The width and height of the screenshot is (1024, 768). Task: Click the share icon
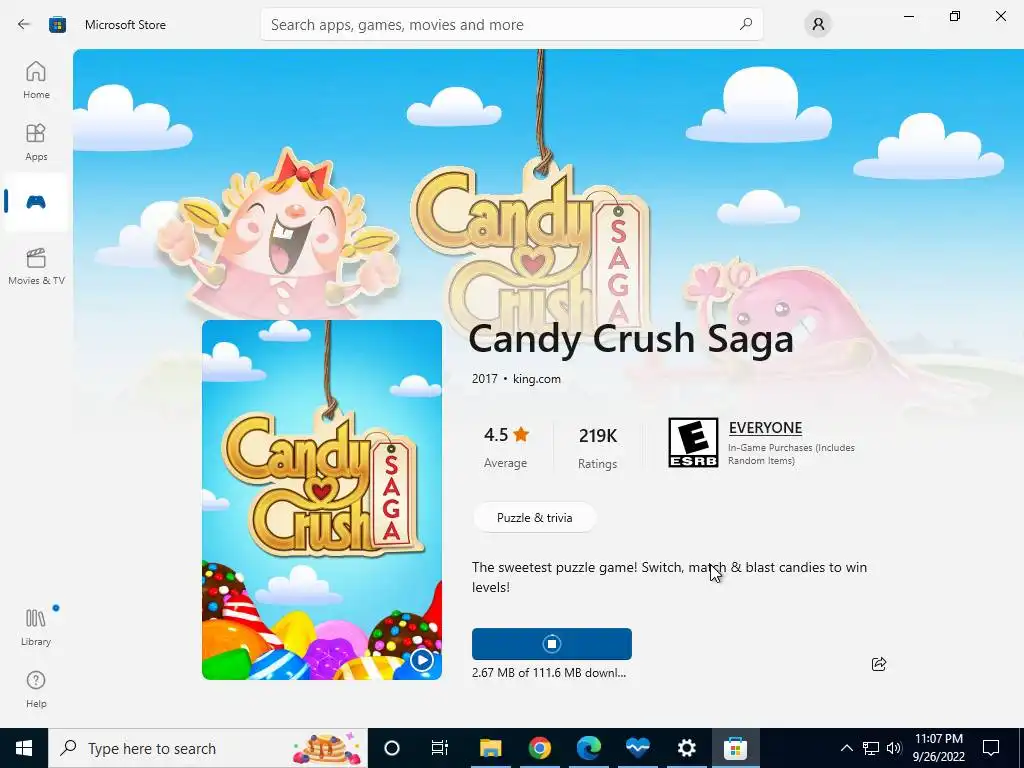pos(878,664)
